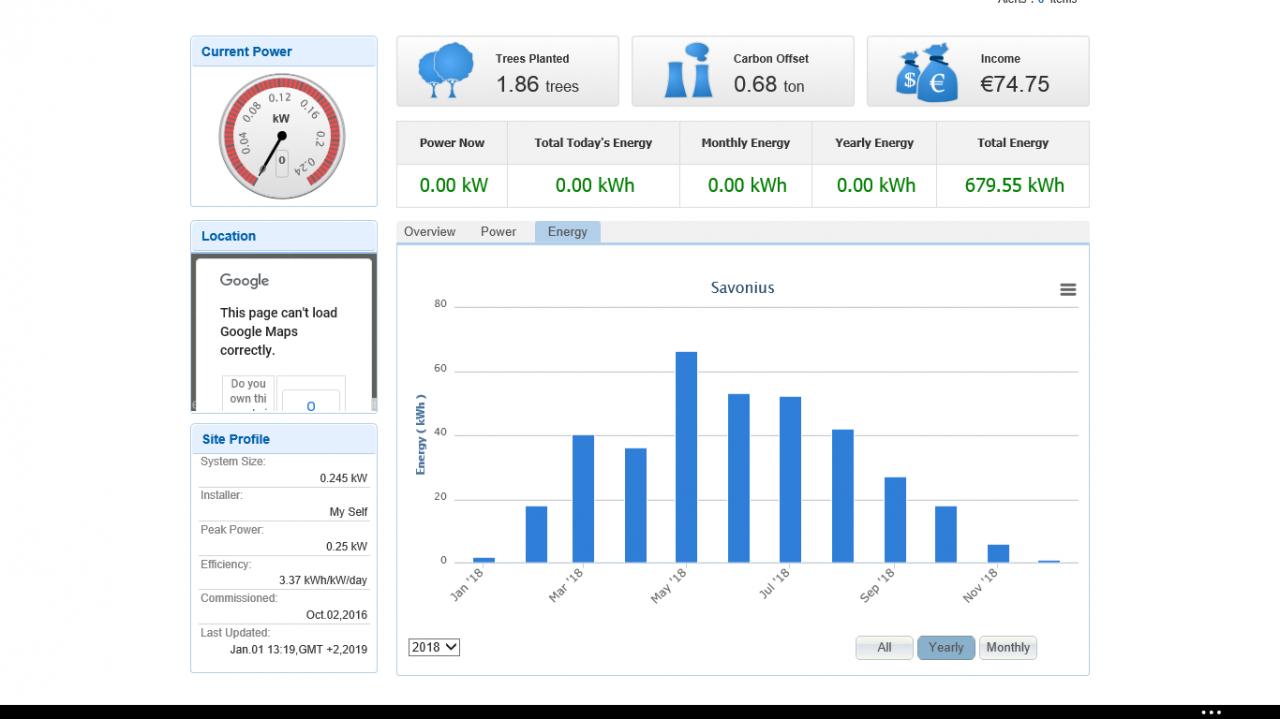Show All time energy range
Image resolution: width=1280 pixels, height=719 pixels.
pyautogui.click(x=884, y=648)
